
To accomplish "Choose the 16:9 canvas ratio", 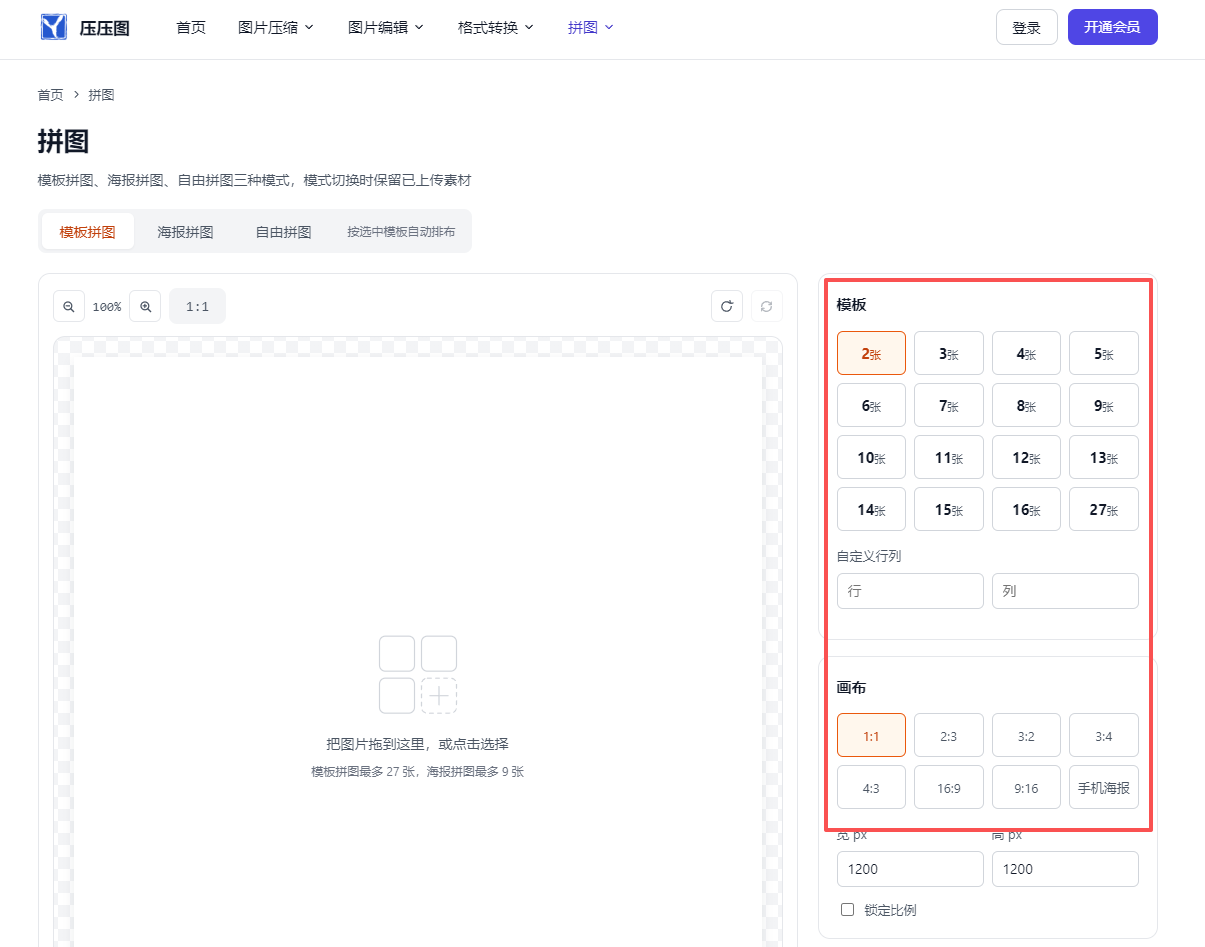I will [949, 787].
